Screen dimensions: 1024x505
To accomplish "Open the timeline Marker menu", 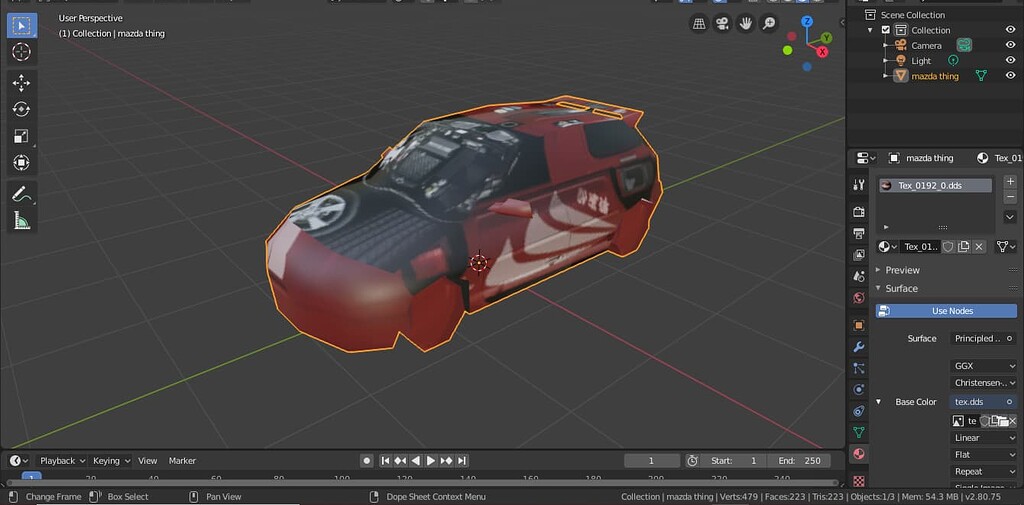I will [x=182, y=461].
